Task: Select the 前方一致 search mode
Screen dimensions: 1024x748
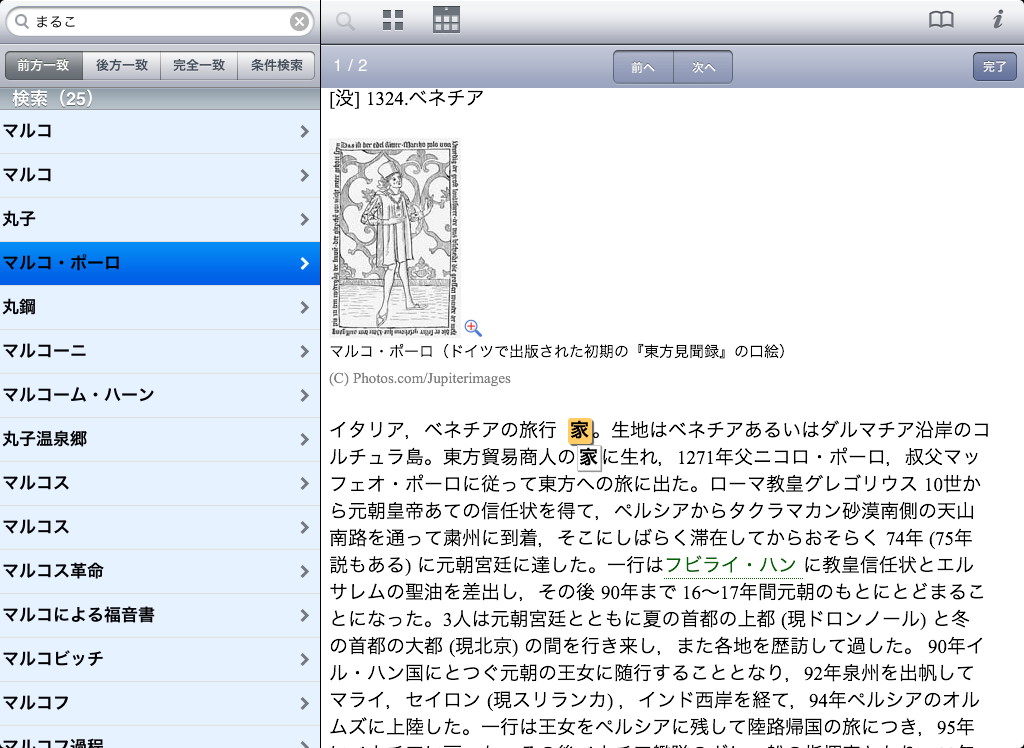Action: 43,66
